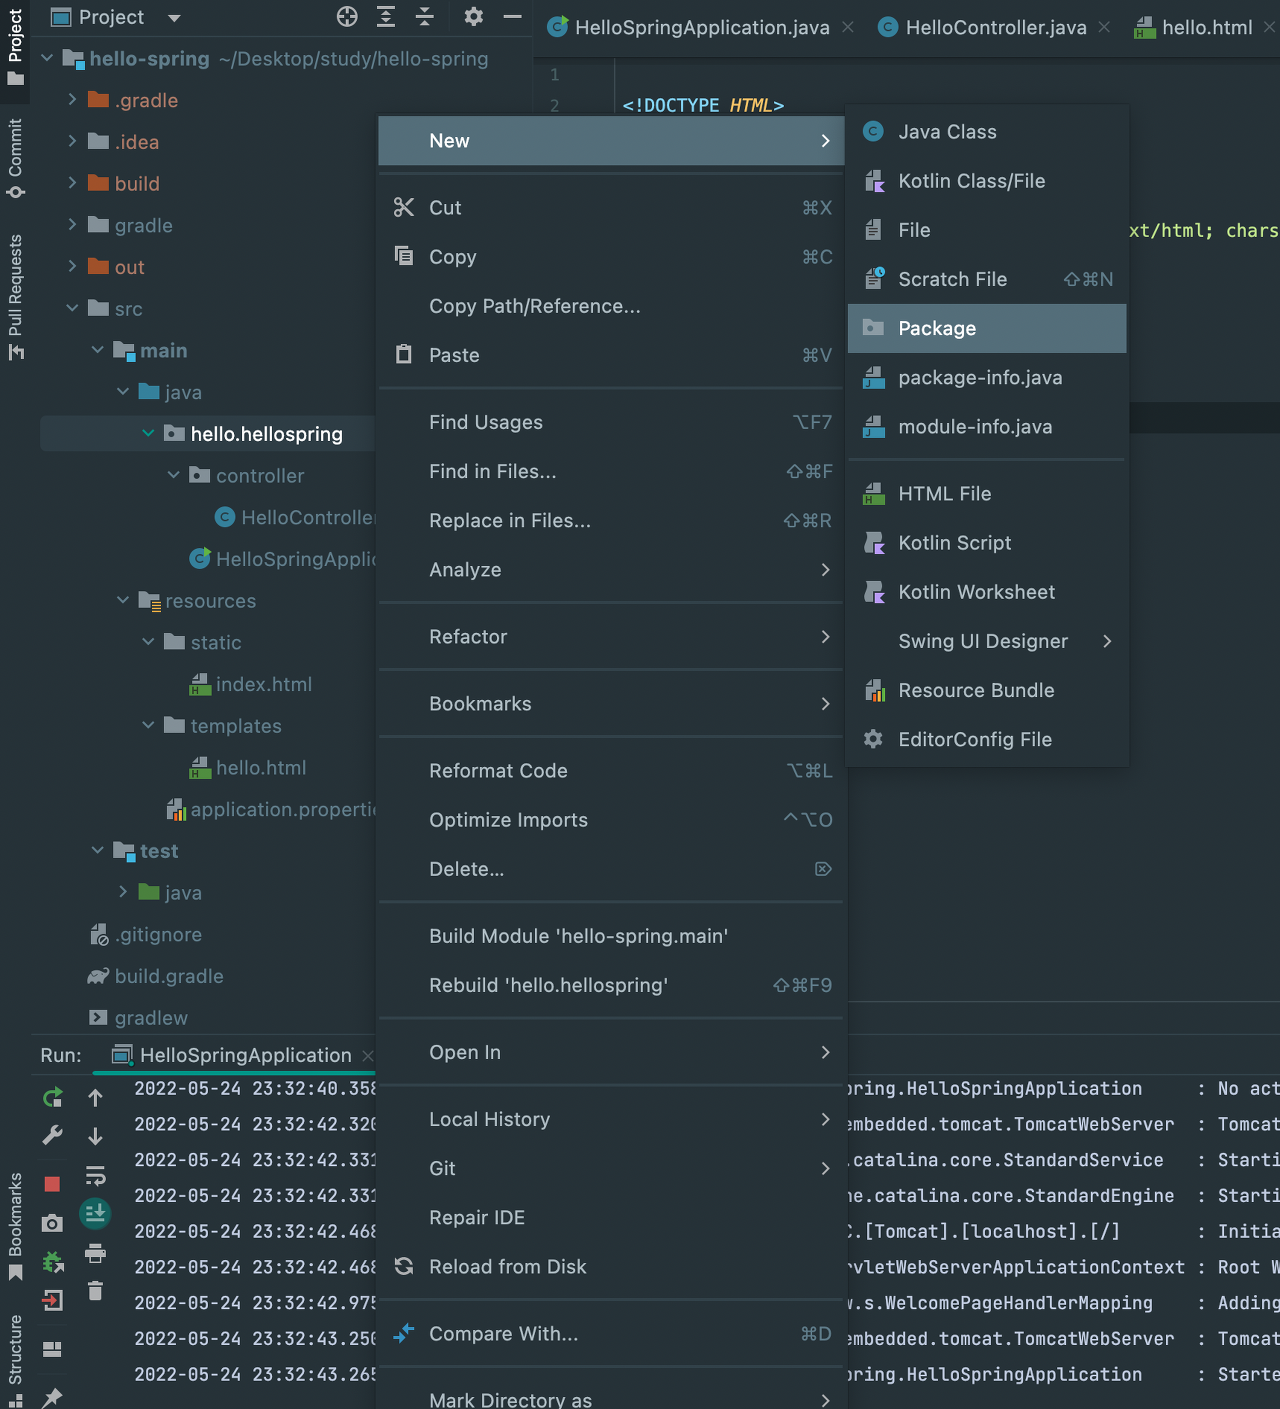The width and height of the screenshot is (1280, 1409).
Task: Select Compare With... menu entry
Action: pos(611,1334)
